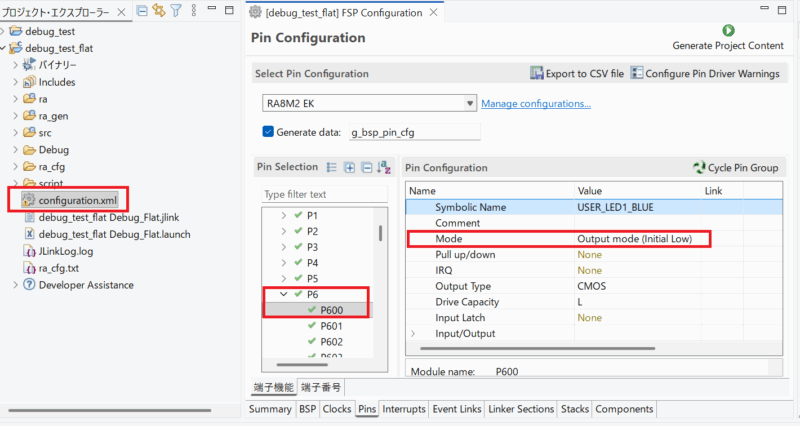Click the Drive Capacity L value

click(x=580, y=302)
